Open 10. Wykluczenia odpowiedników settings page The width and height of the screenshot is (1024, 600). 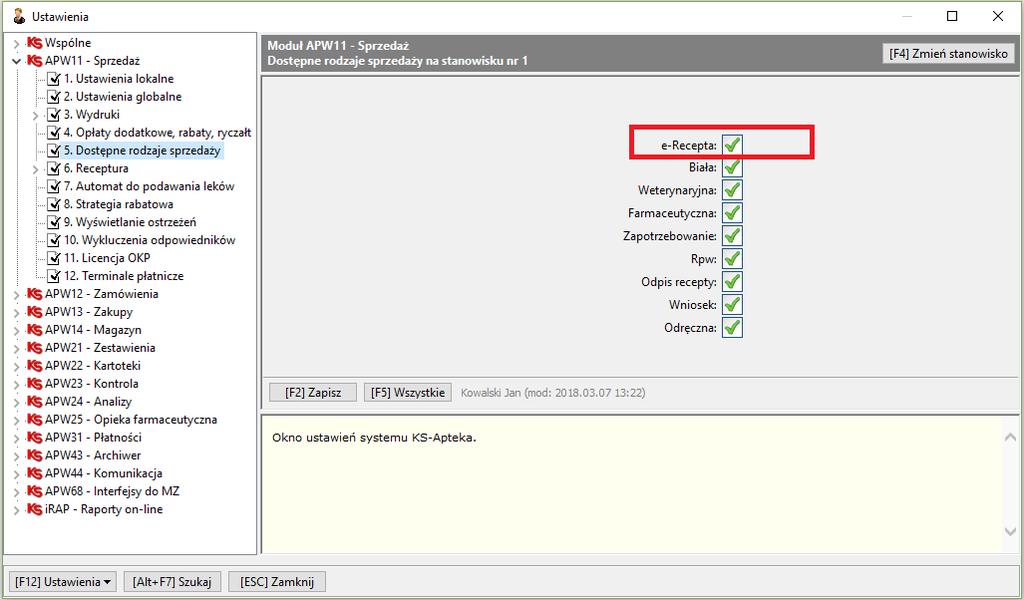(x=150, y=240)
